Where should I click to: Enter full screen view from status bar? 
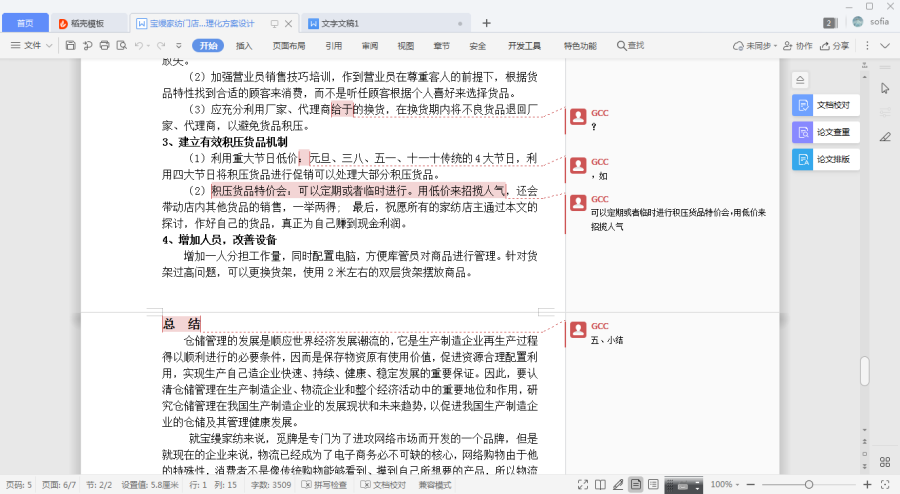pos(583,485)
